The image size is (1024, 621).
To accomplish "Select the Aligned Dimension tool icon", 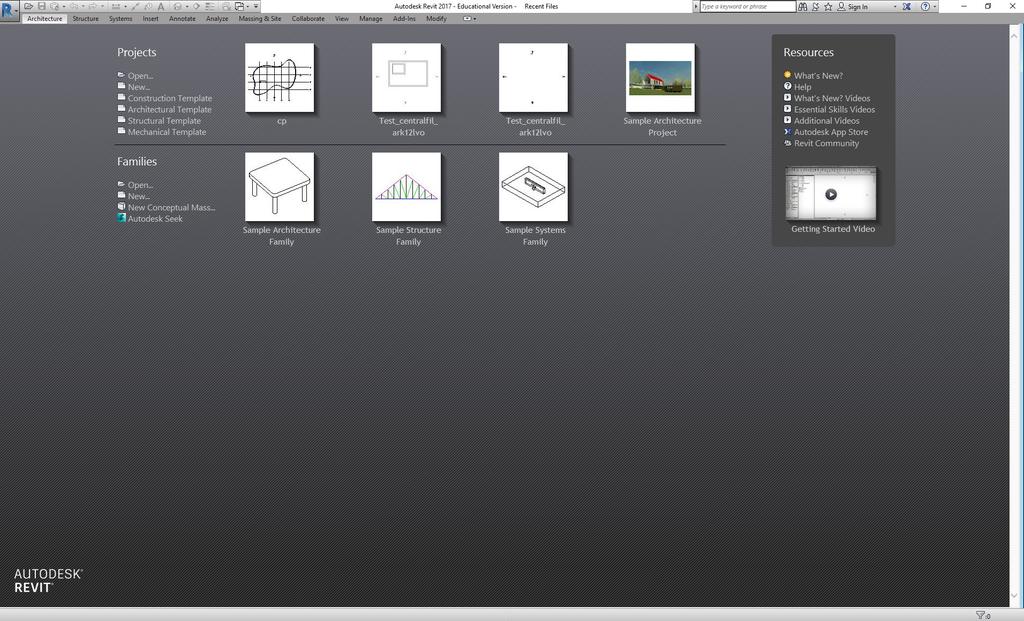I will [135, 7].
